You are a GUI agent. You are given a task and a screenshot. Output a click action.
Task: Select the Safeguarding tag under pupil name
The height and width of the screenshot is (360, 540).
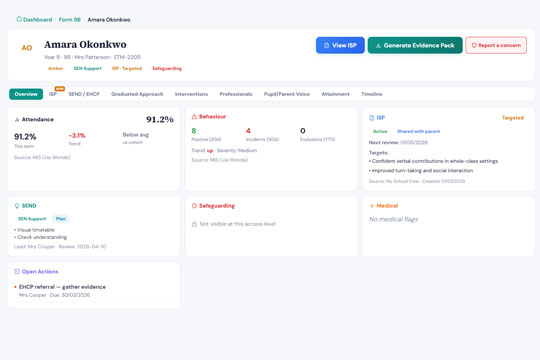pyautogui.click(x=167, y=68)
